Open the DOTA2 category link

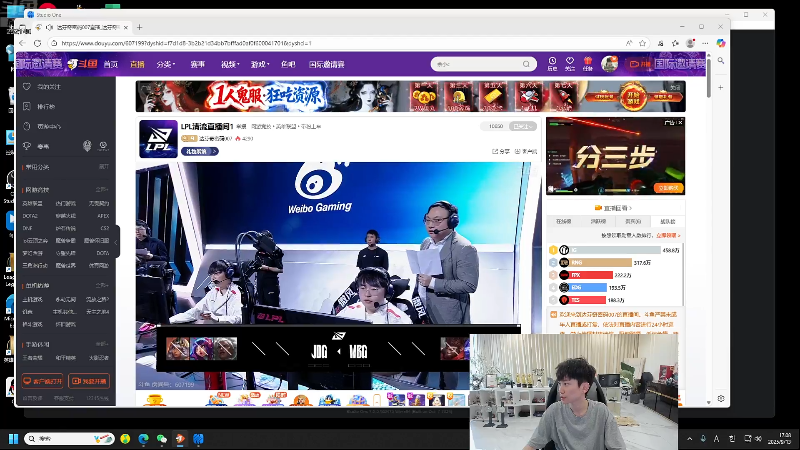(x=30, y=216)
